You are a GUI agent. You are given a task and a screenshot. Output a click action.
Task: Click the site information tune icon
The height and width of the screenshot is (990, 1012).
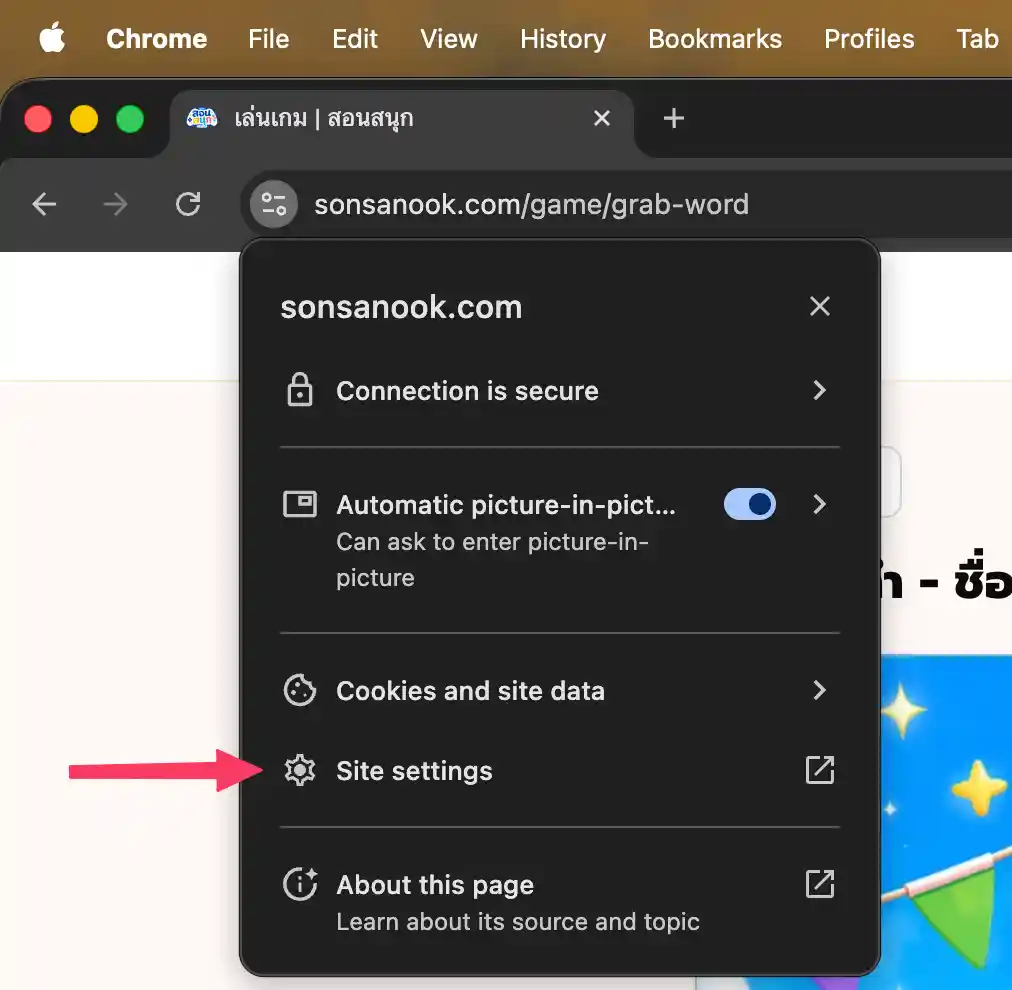click(x=274, y=205)
